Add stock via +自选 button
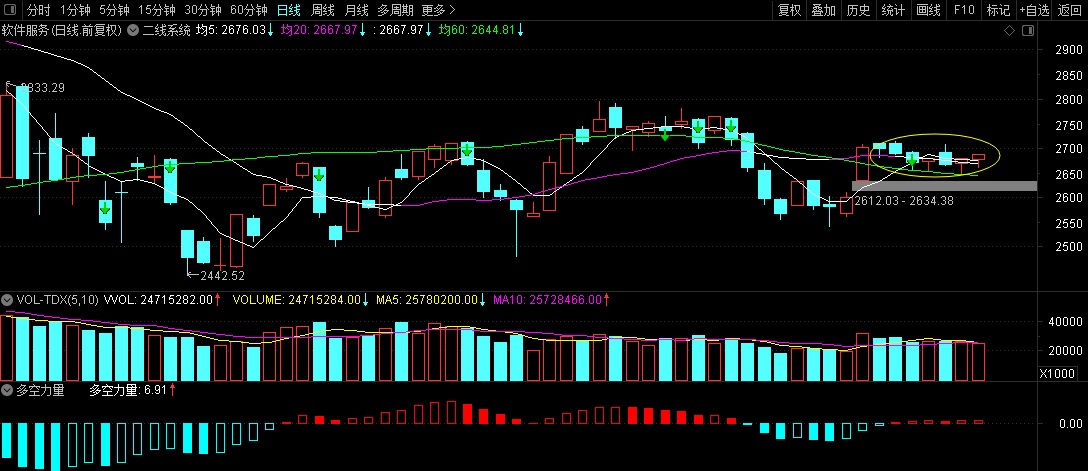Image resolution: width=1088 pixels, height=471 pixels. point(1034,10)
